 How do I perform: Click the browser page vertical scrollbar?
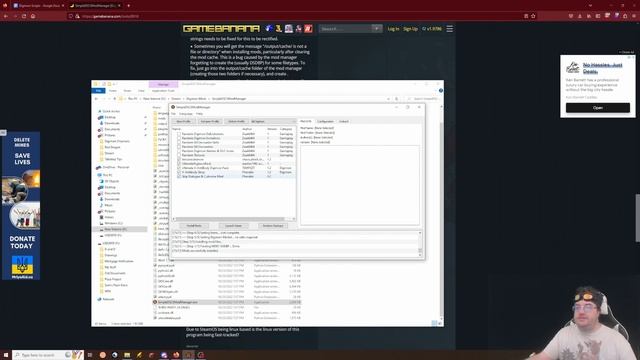click(x=637, y=218)
